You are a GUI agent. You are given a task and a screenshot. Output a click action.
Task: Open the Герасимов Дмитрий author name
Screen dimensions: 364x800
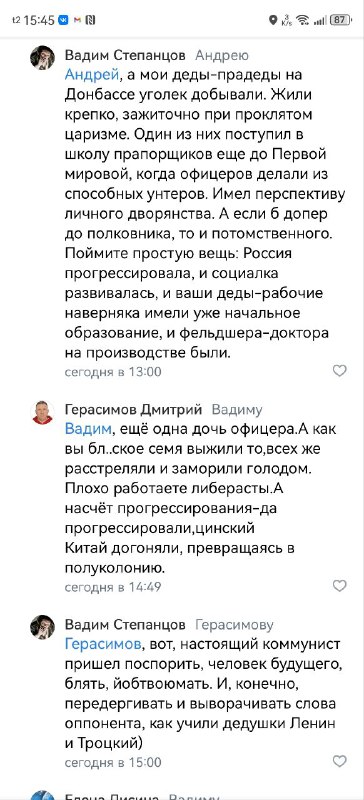pyautogui.click(x=134, y=409)
